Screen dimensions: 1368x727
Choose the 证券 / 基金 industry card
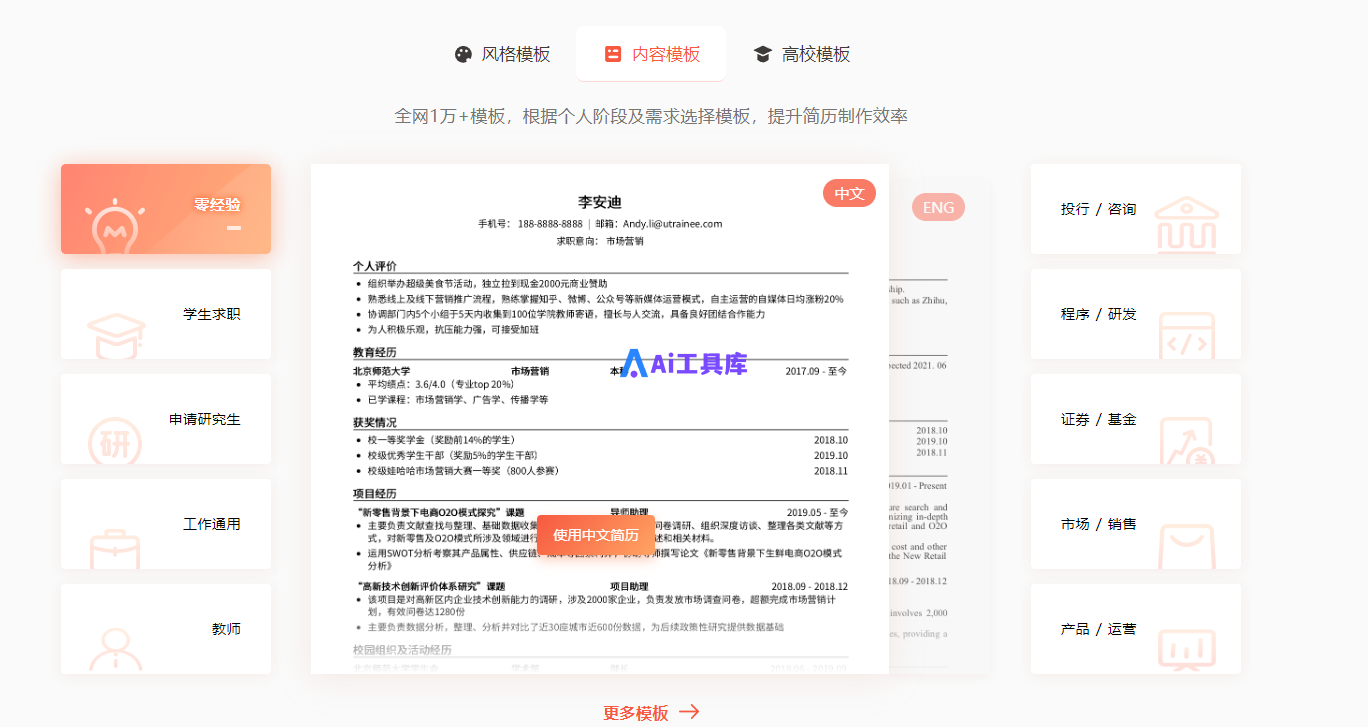point(1136,419)
